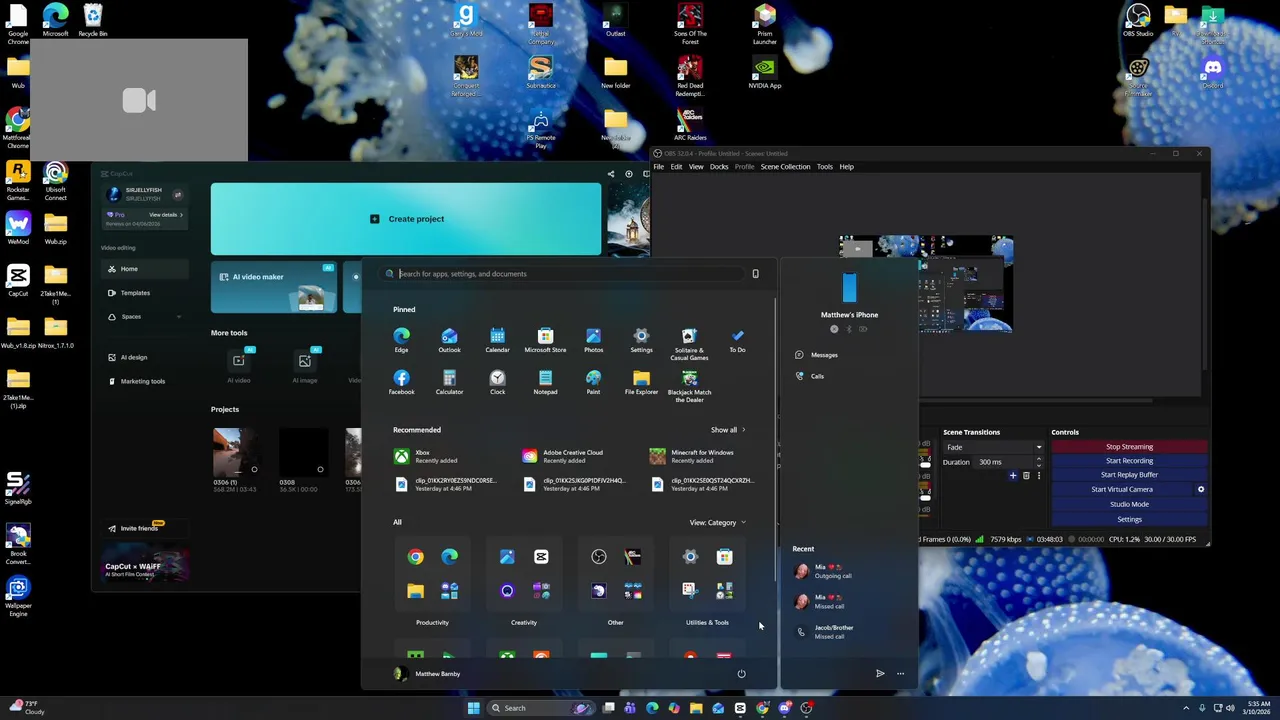Click the taskbar Search box
The width and height of the screenshot is (1280, 720).
tap(541, 708)
